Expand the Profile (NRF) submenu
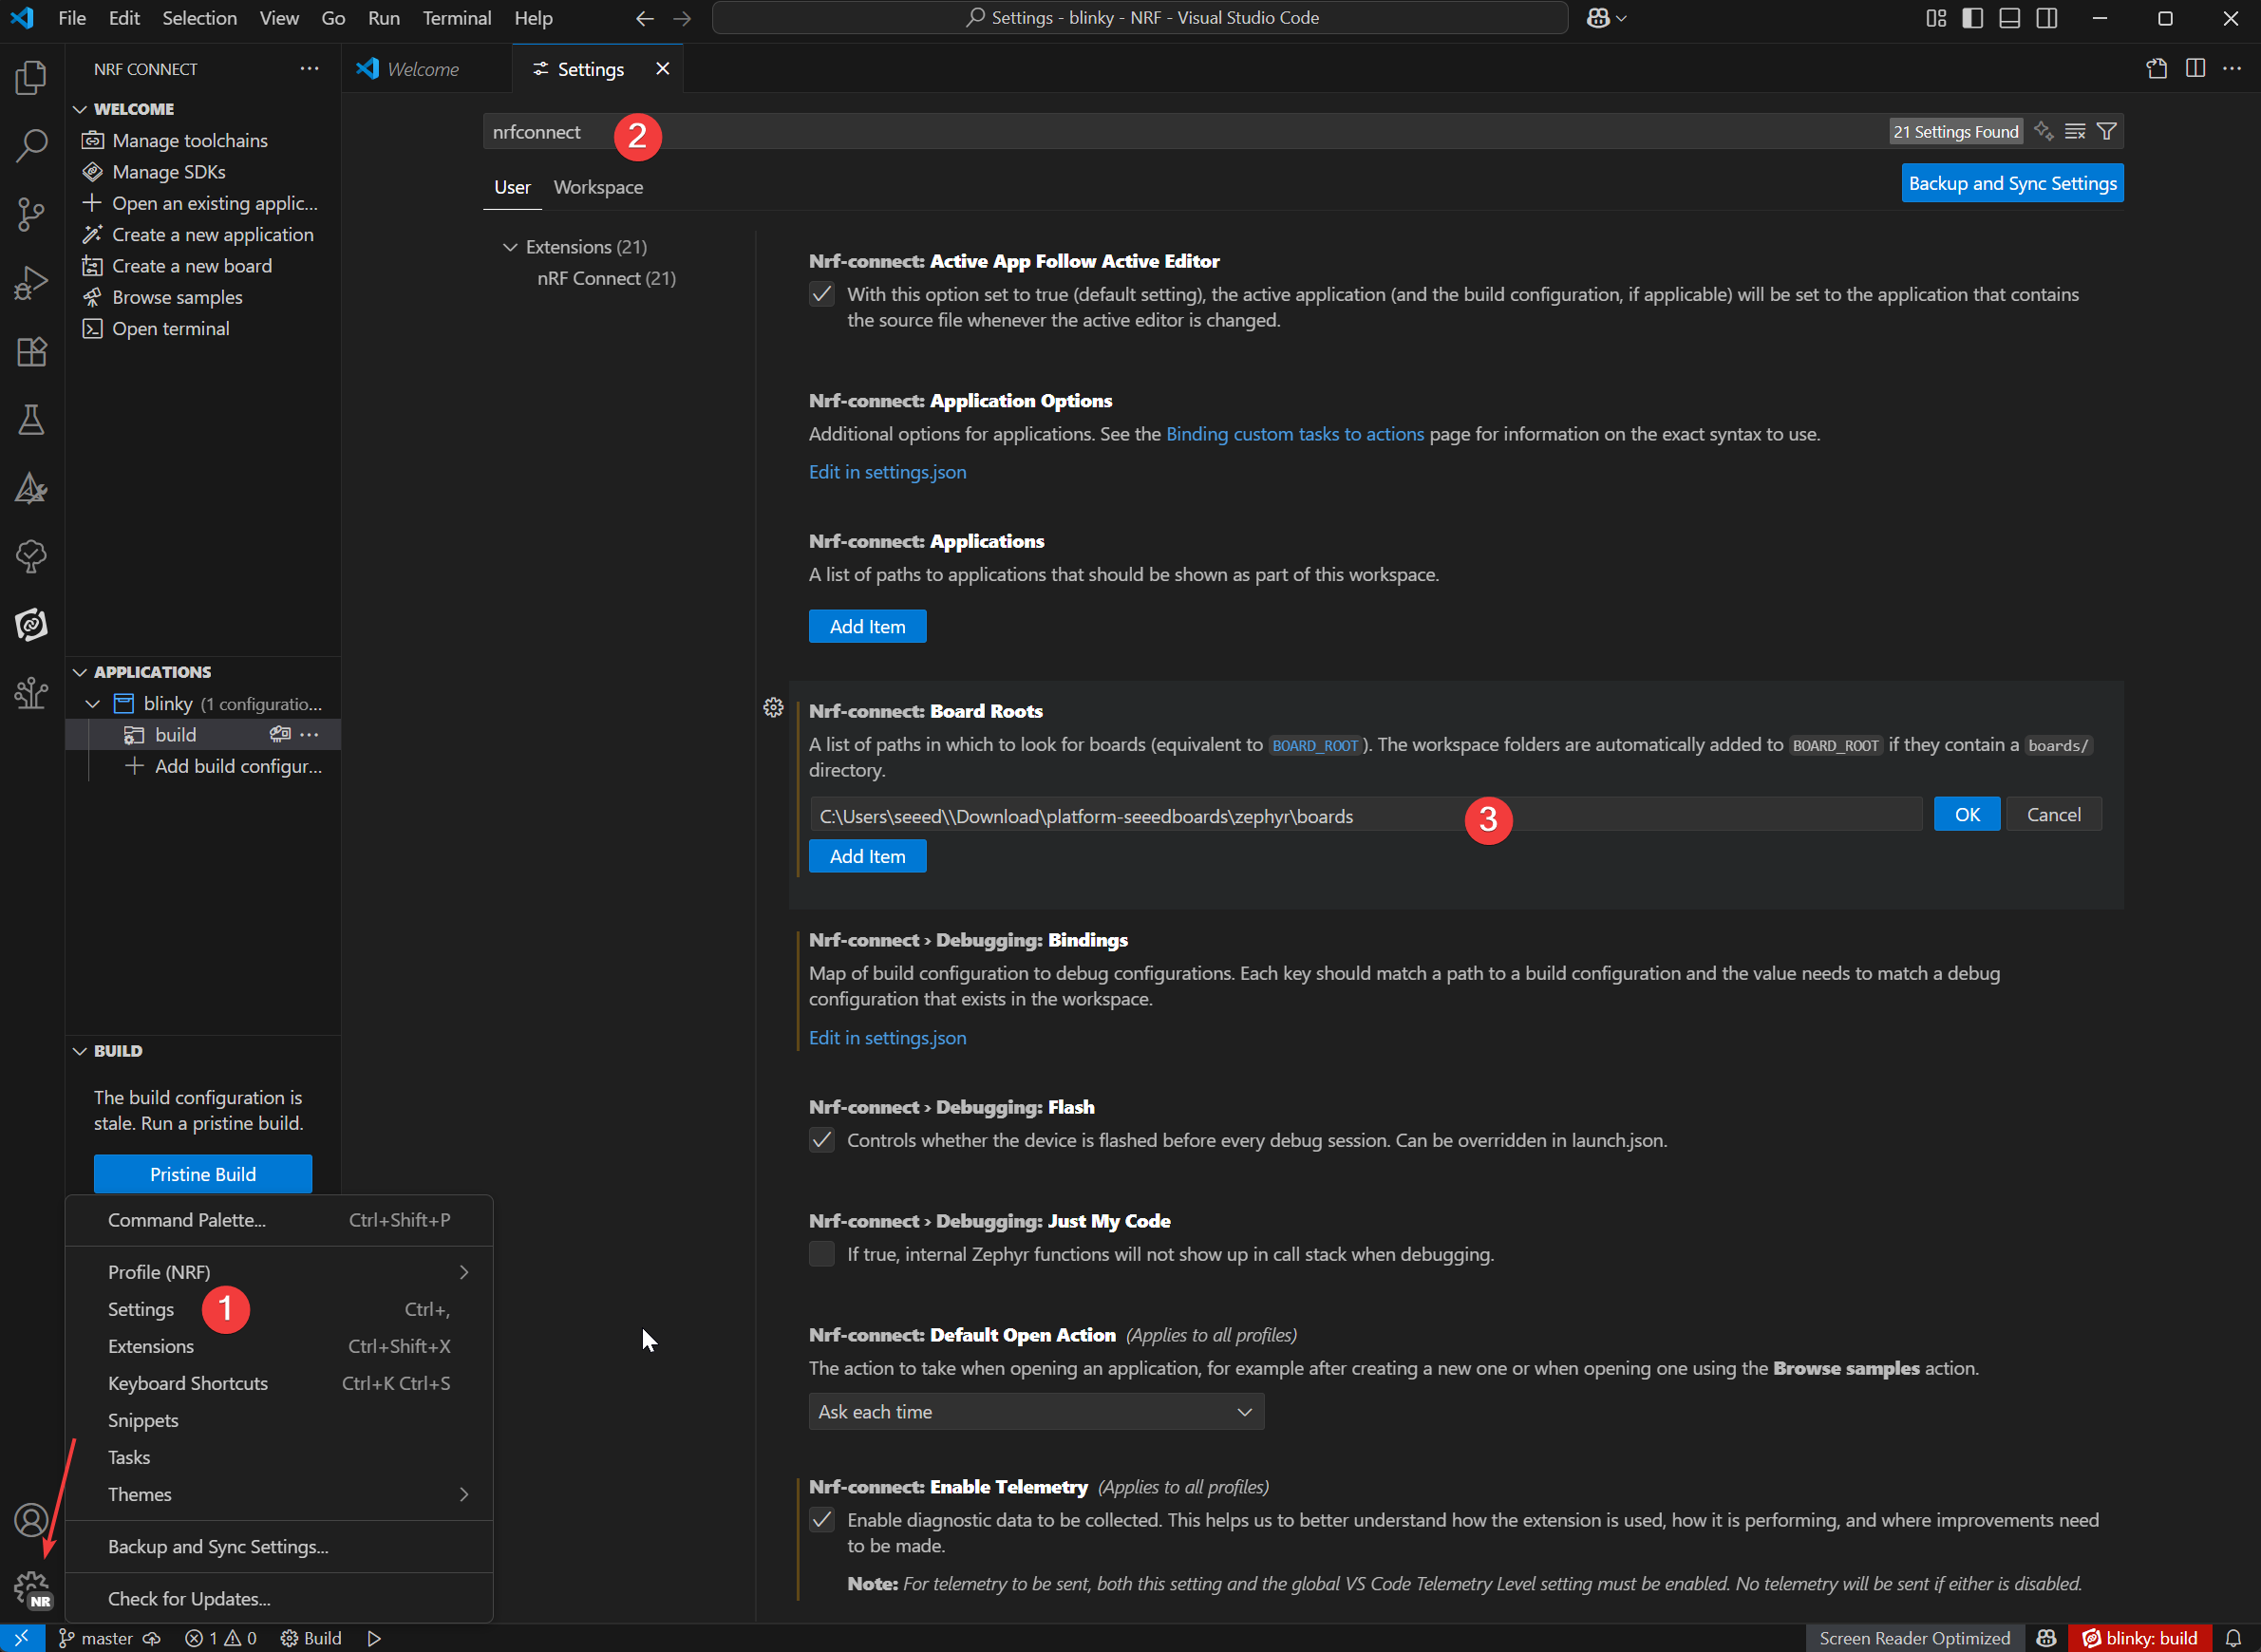The height and width of the screenshot is (1652, 2261). click(x=279, y=1272)
